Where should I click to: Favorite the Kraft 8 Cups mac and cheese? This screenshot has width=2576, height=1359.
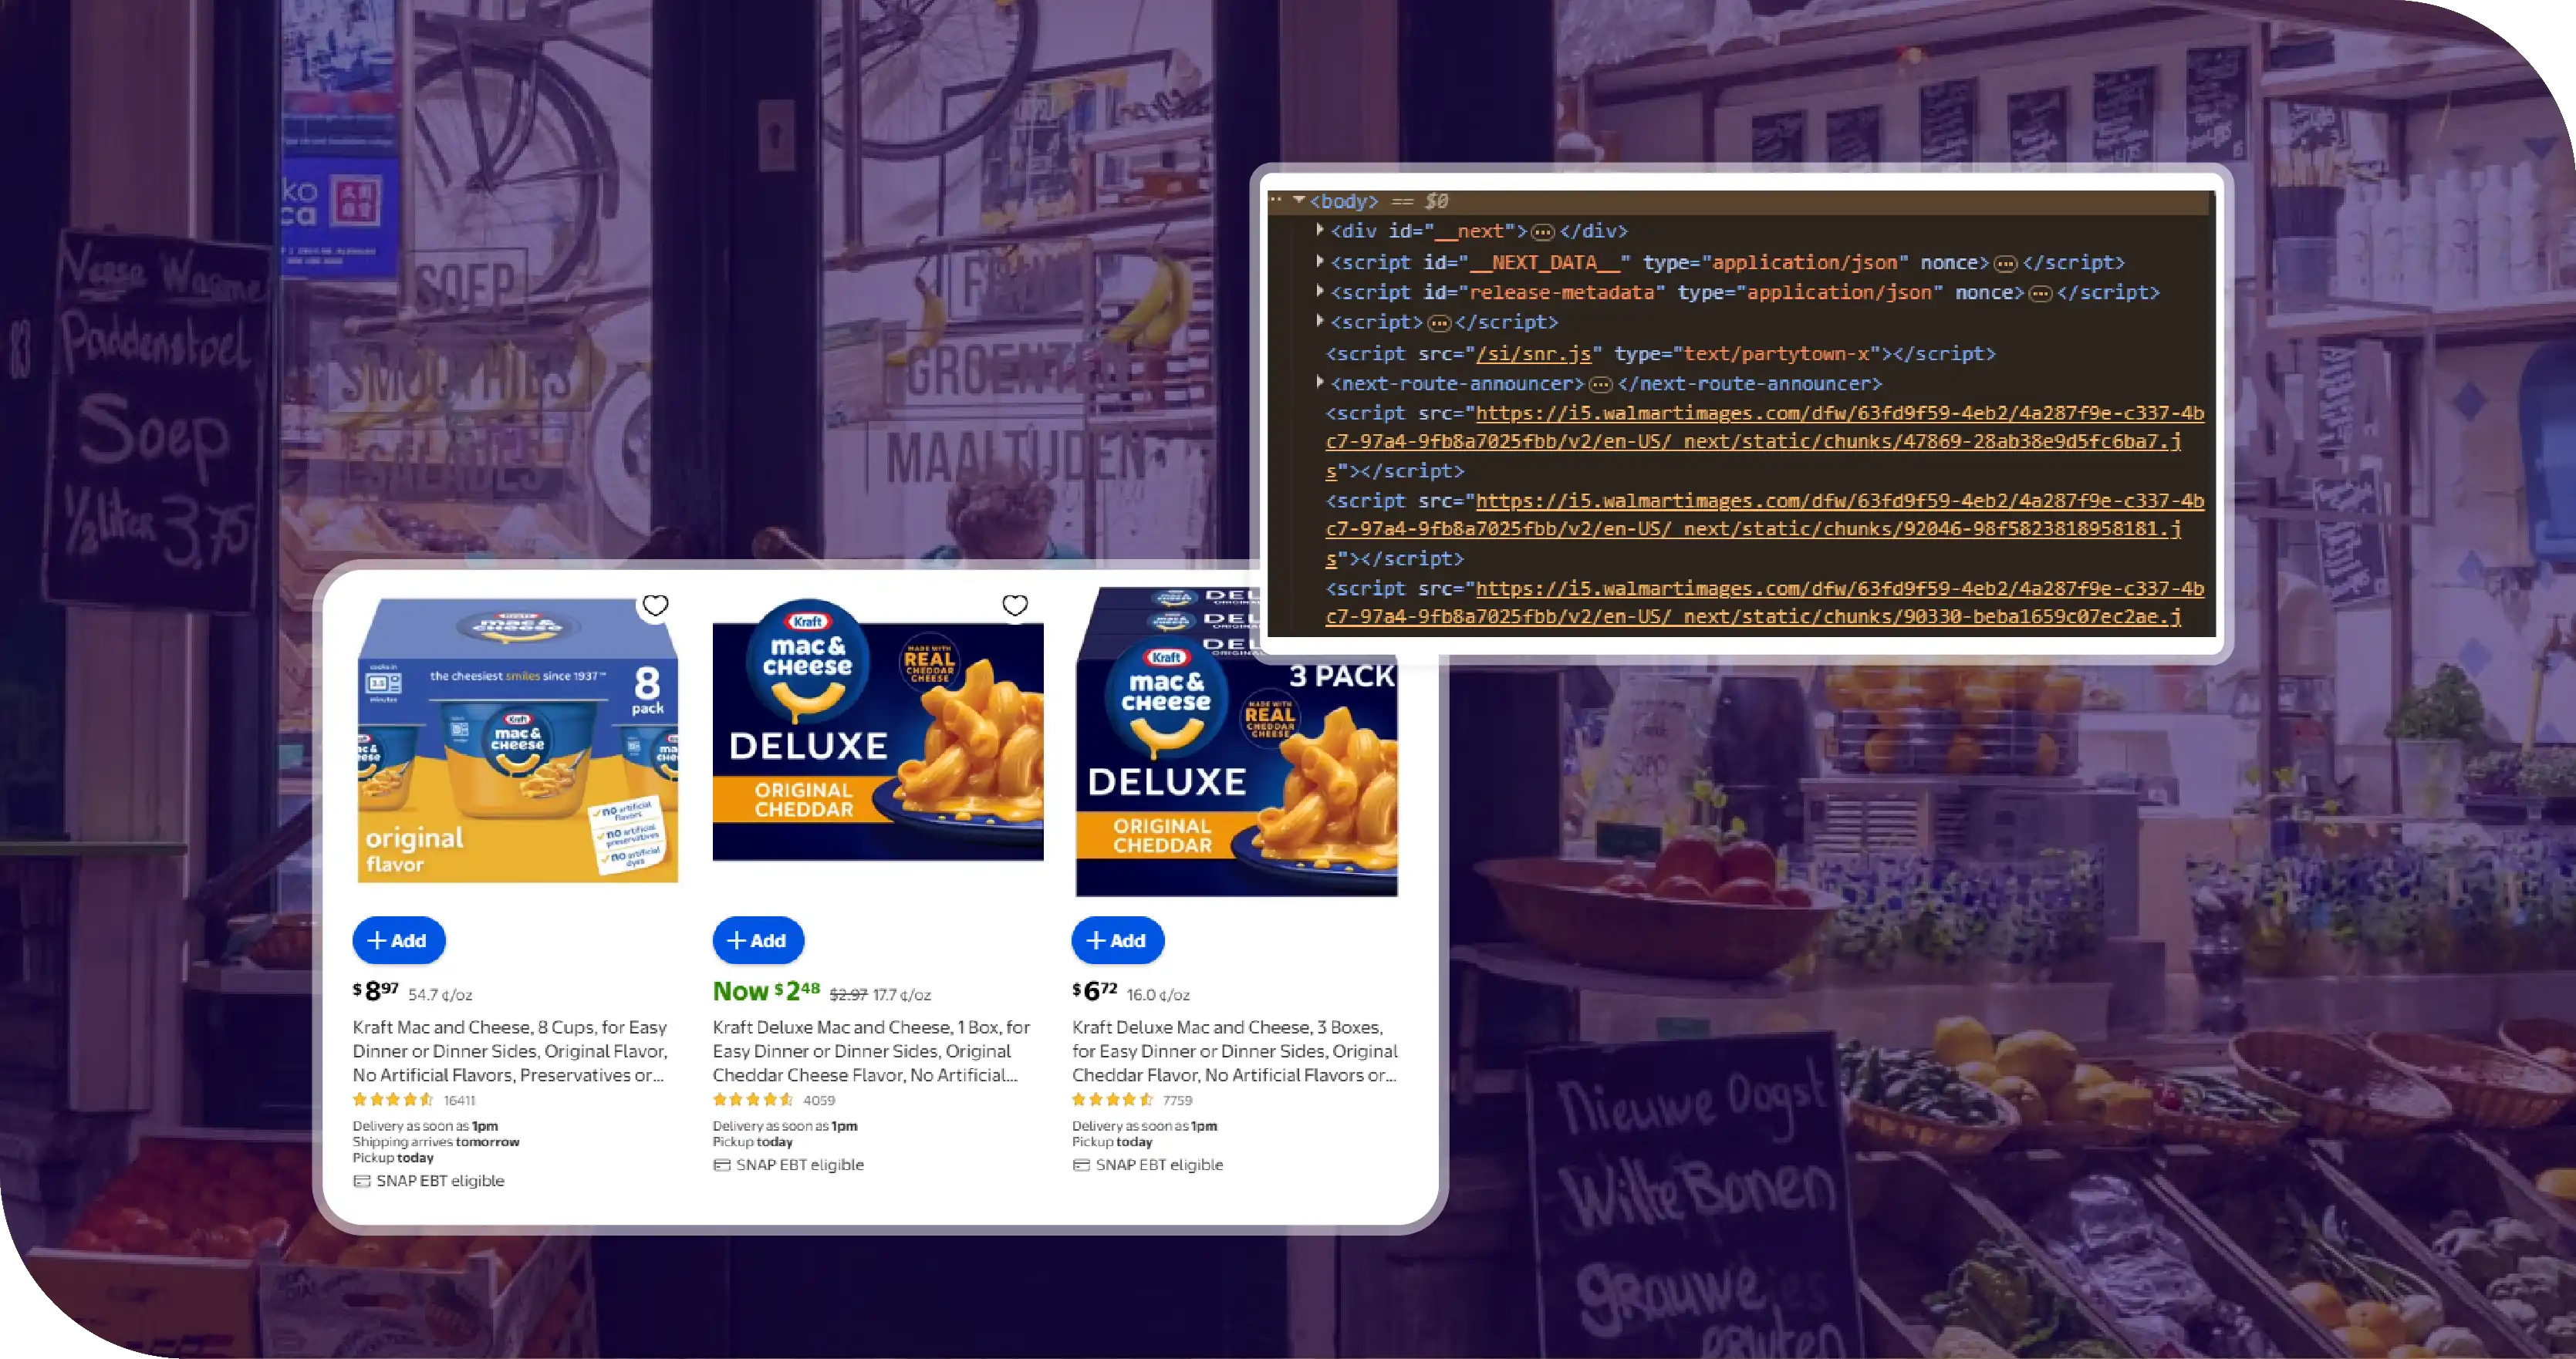(x=655, y=605)
